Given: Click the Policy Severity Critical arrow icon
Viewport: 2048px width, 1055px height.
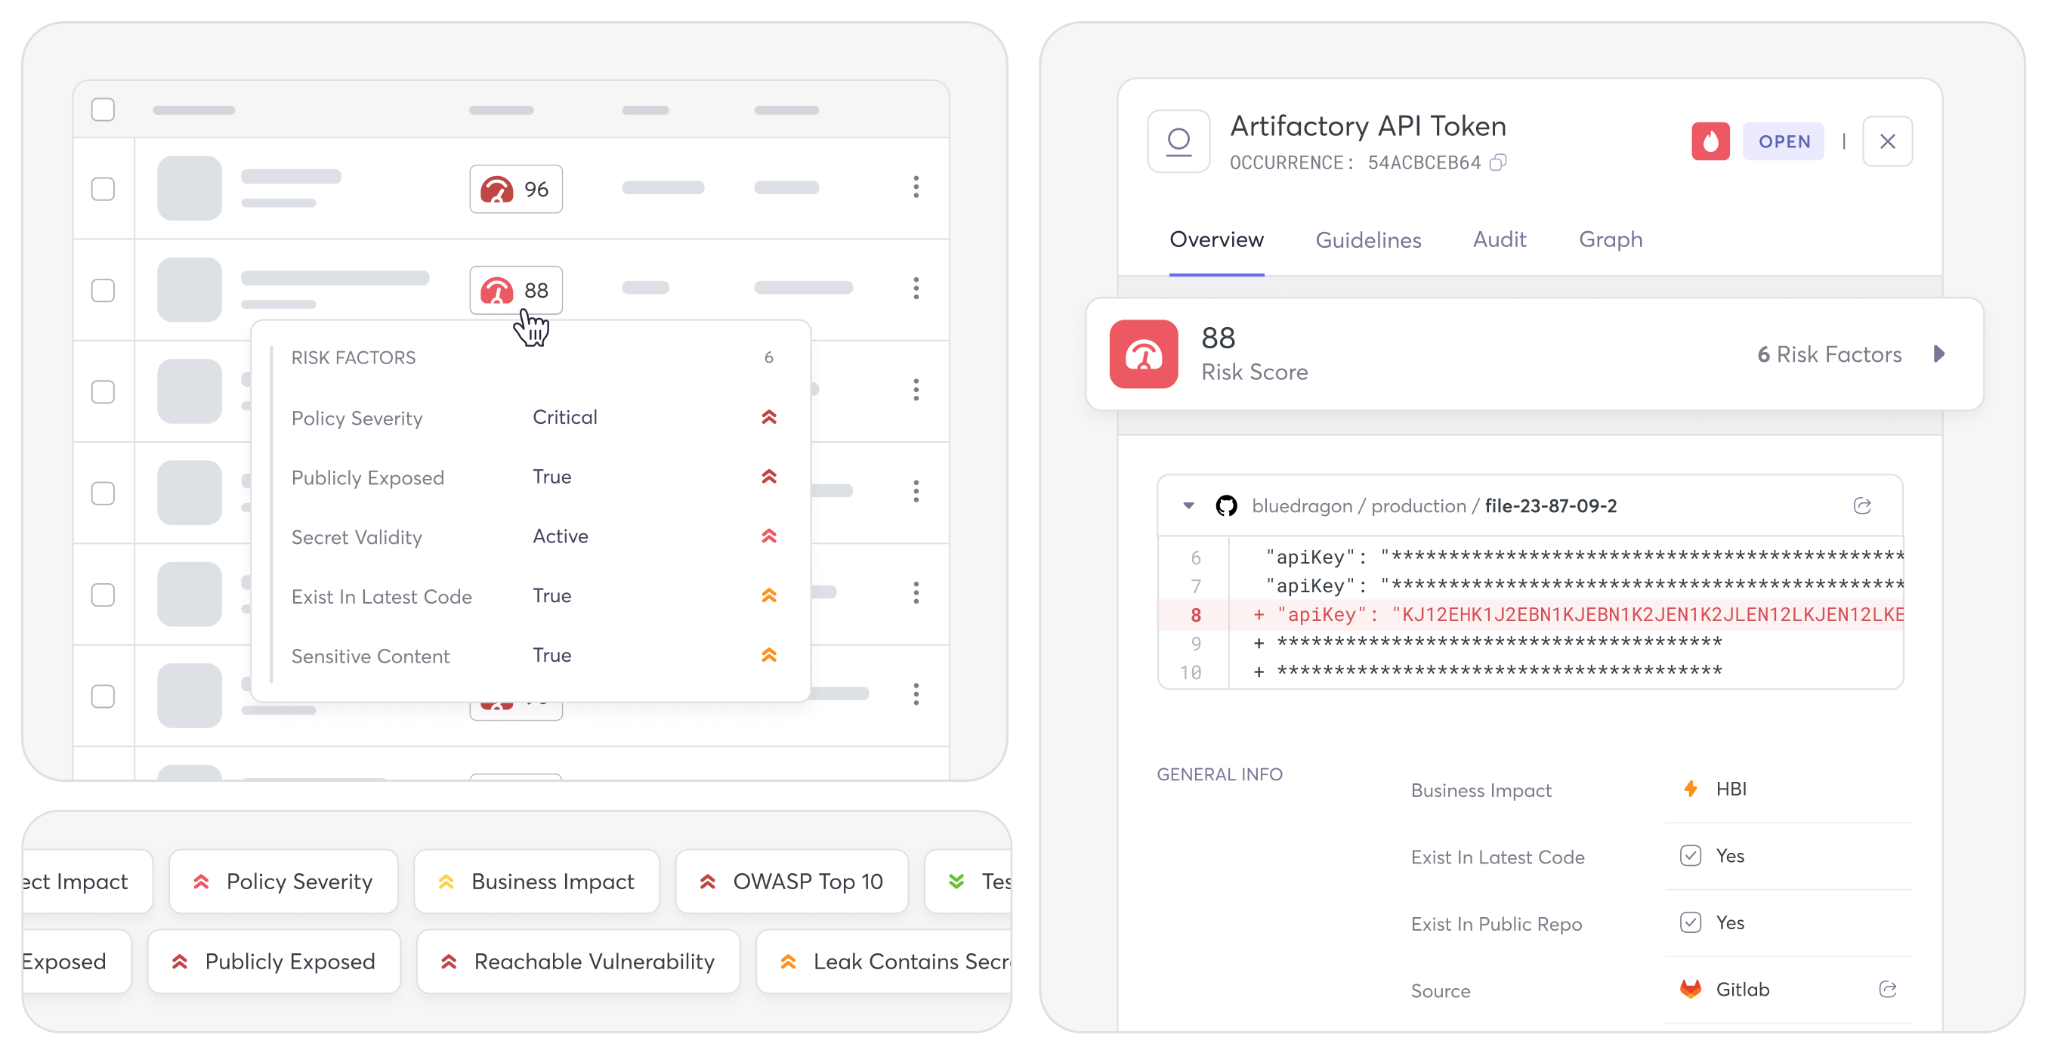Looking at the screenshot, I should [769, 417].
